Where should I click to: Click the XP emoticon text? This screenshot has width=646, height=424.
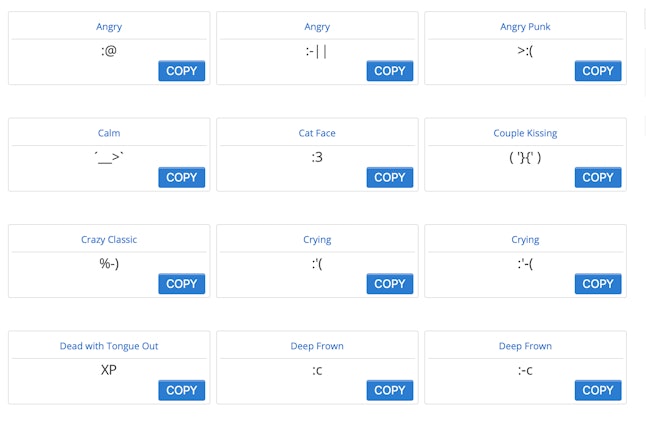(109, 370)
